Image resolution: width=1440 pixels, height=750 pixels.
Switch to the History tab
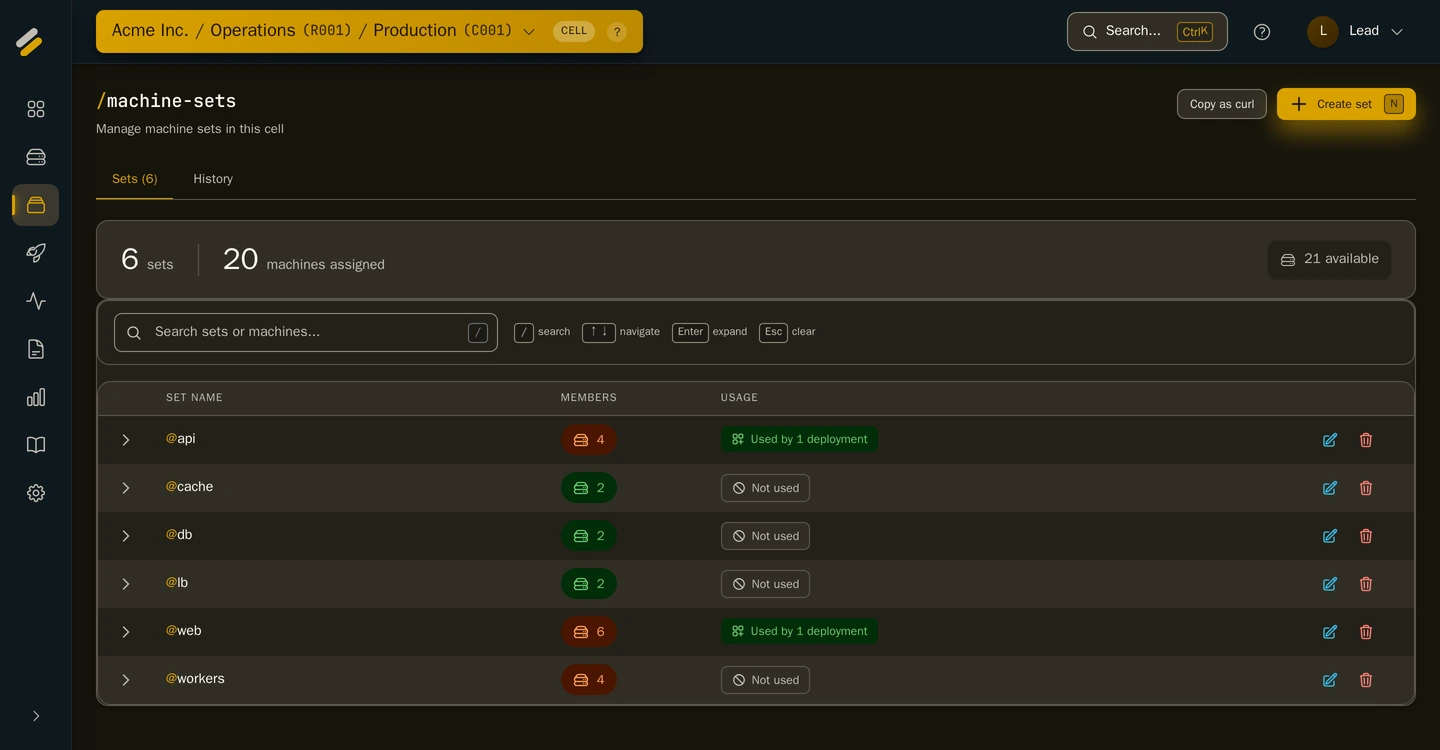click(x=213, y=179)
